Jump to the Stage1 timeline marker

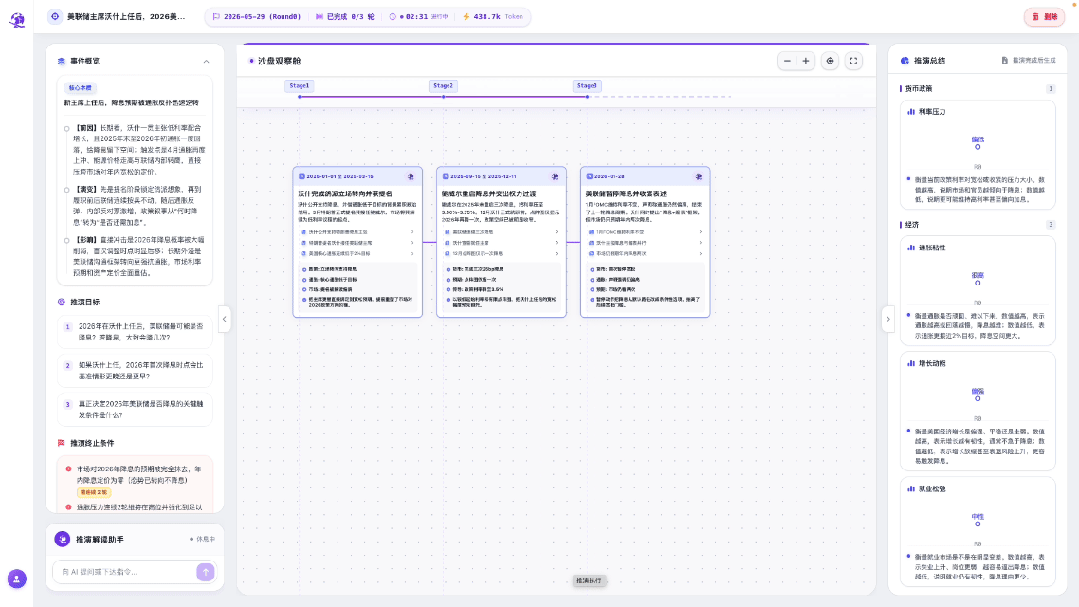[299, 86]
